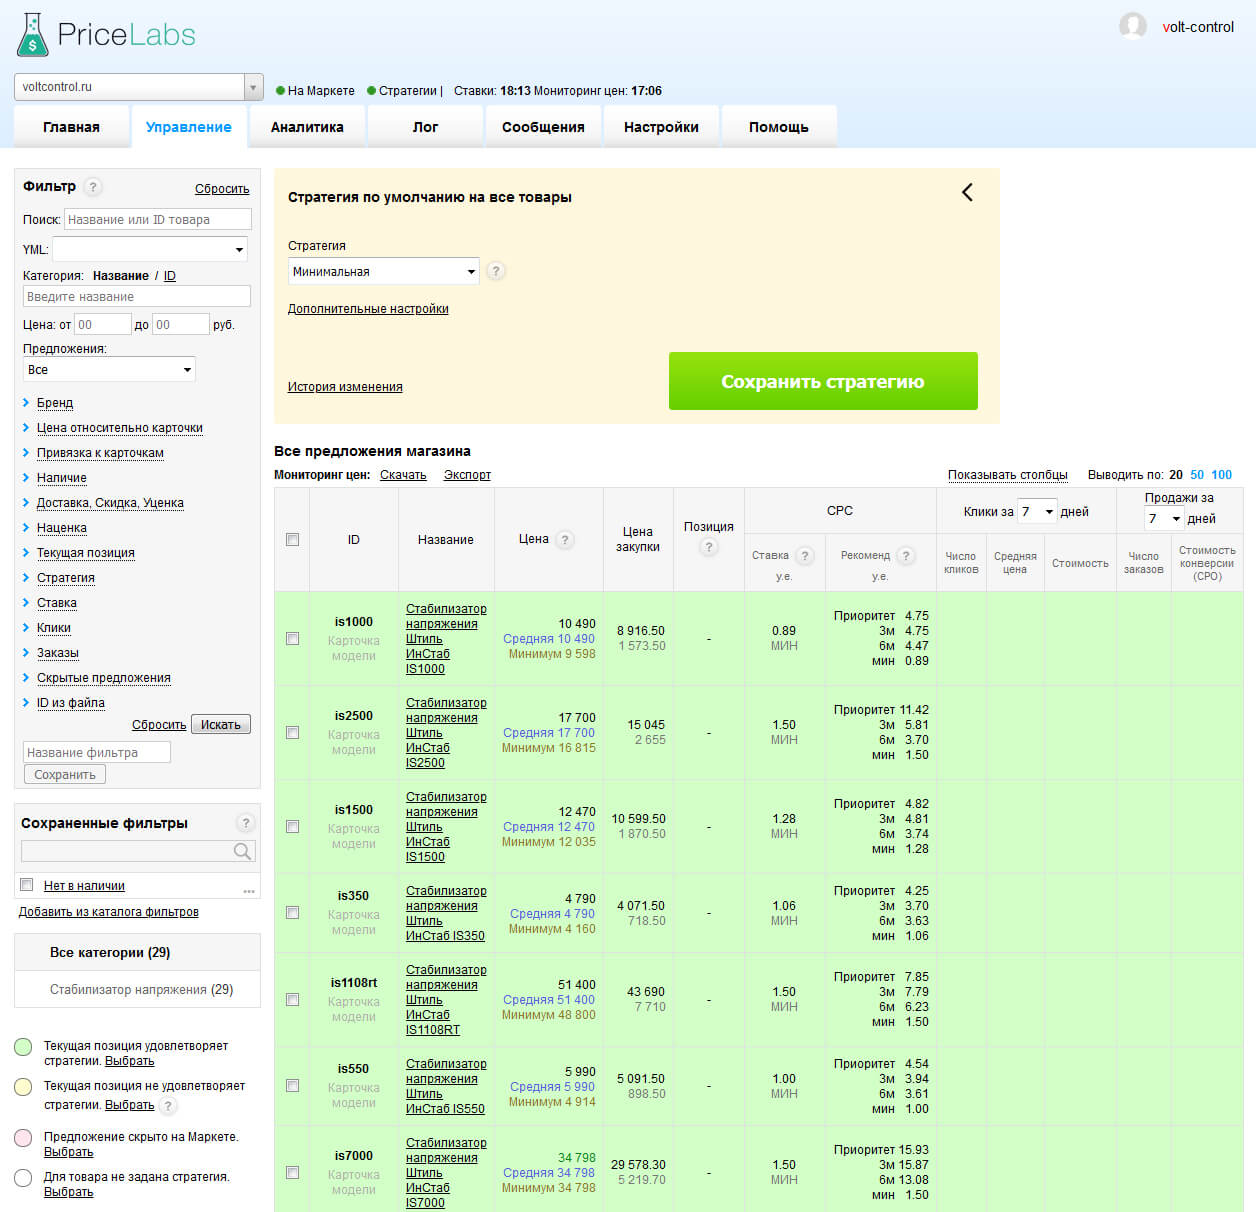Switch to the Аналитика tab
Image resolution: width=1256 pixels, height=1212 pixels.
click(x=306, y=126)
